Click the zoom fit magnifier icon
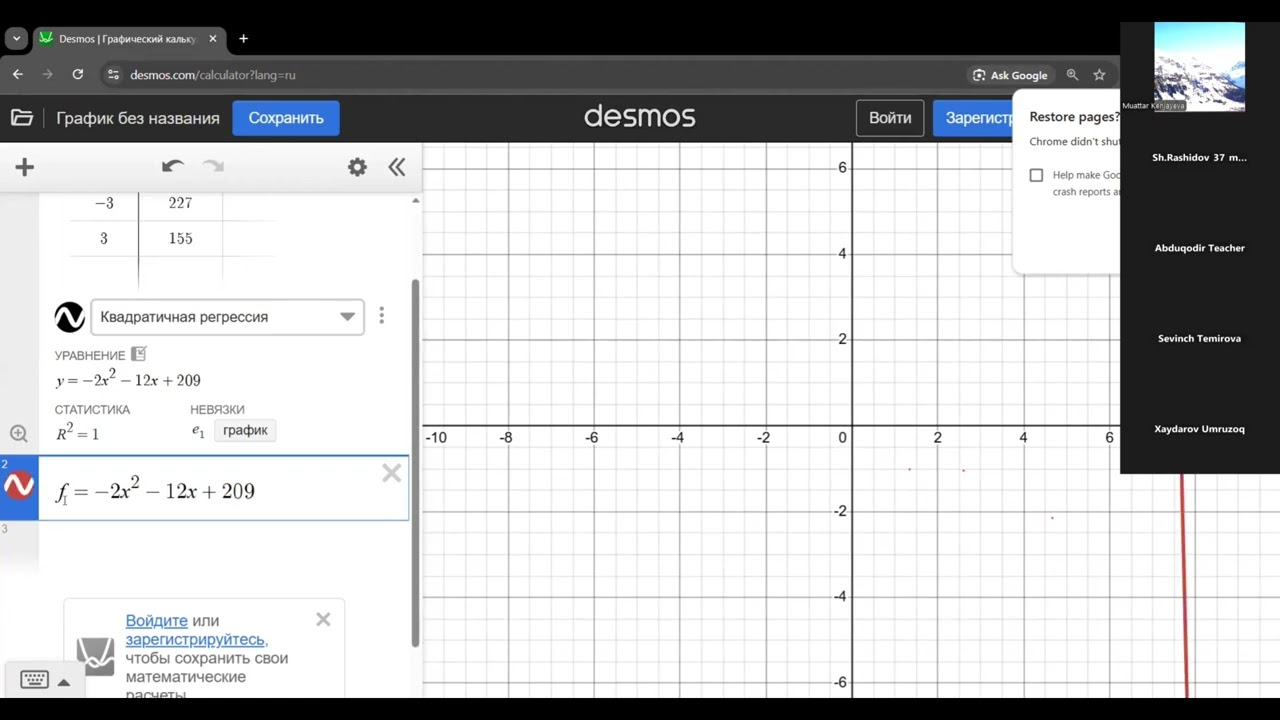This screenshot has width=1280, height=720. [x=19, y=434]
